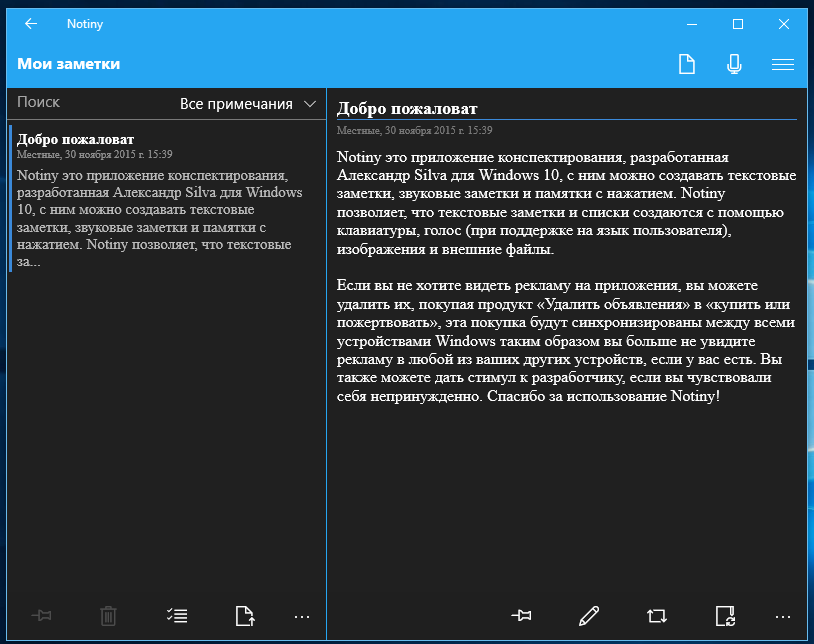Viewport: 814px width, 644px height.
Task: Open more options in notes list toolbar
Action: [302, 617]
